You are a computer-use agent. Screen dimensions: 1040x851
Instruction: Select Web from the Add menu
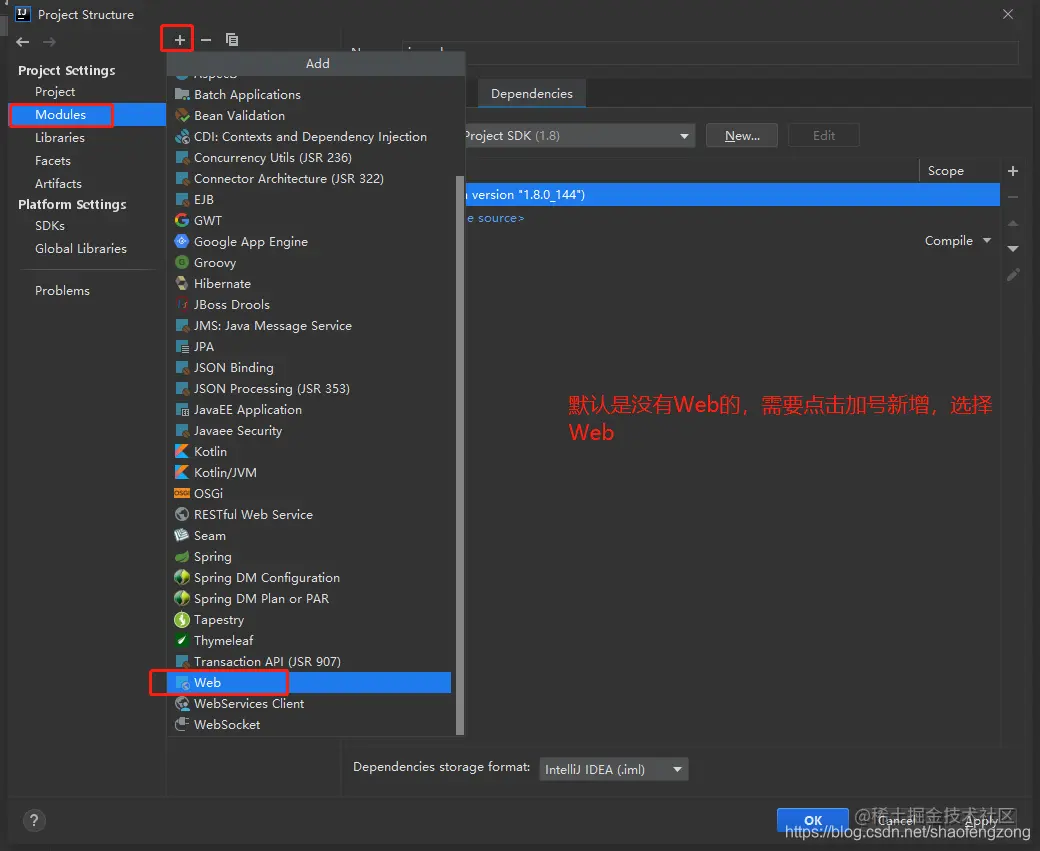pos(309,683)
